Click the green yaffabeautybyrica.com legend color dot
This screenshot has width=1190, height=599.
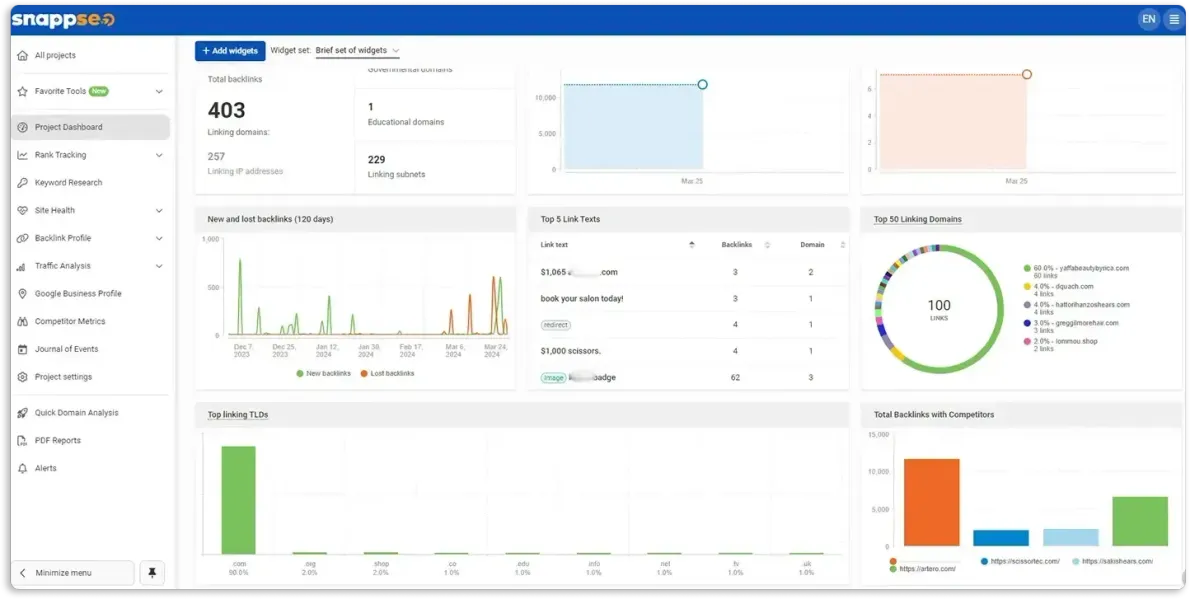[x=1028, y=268]
